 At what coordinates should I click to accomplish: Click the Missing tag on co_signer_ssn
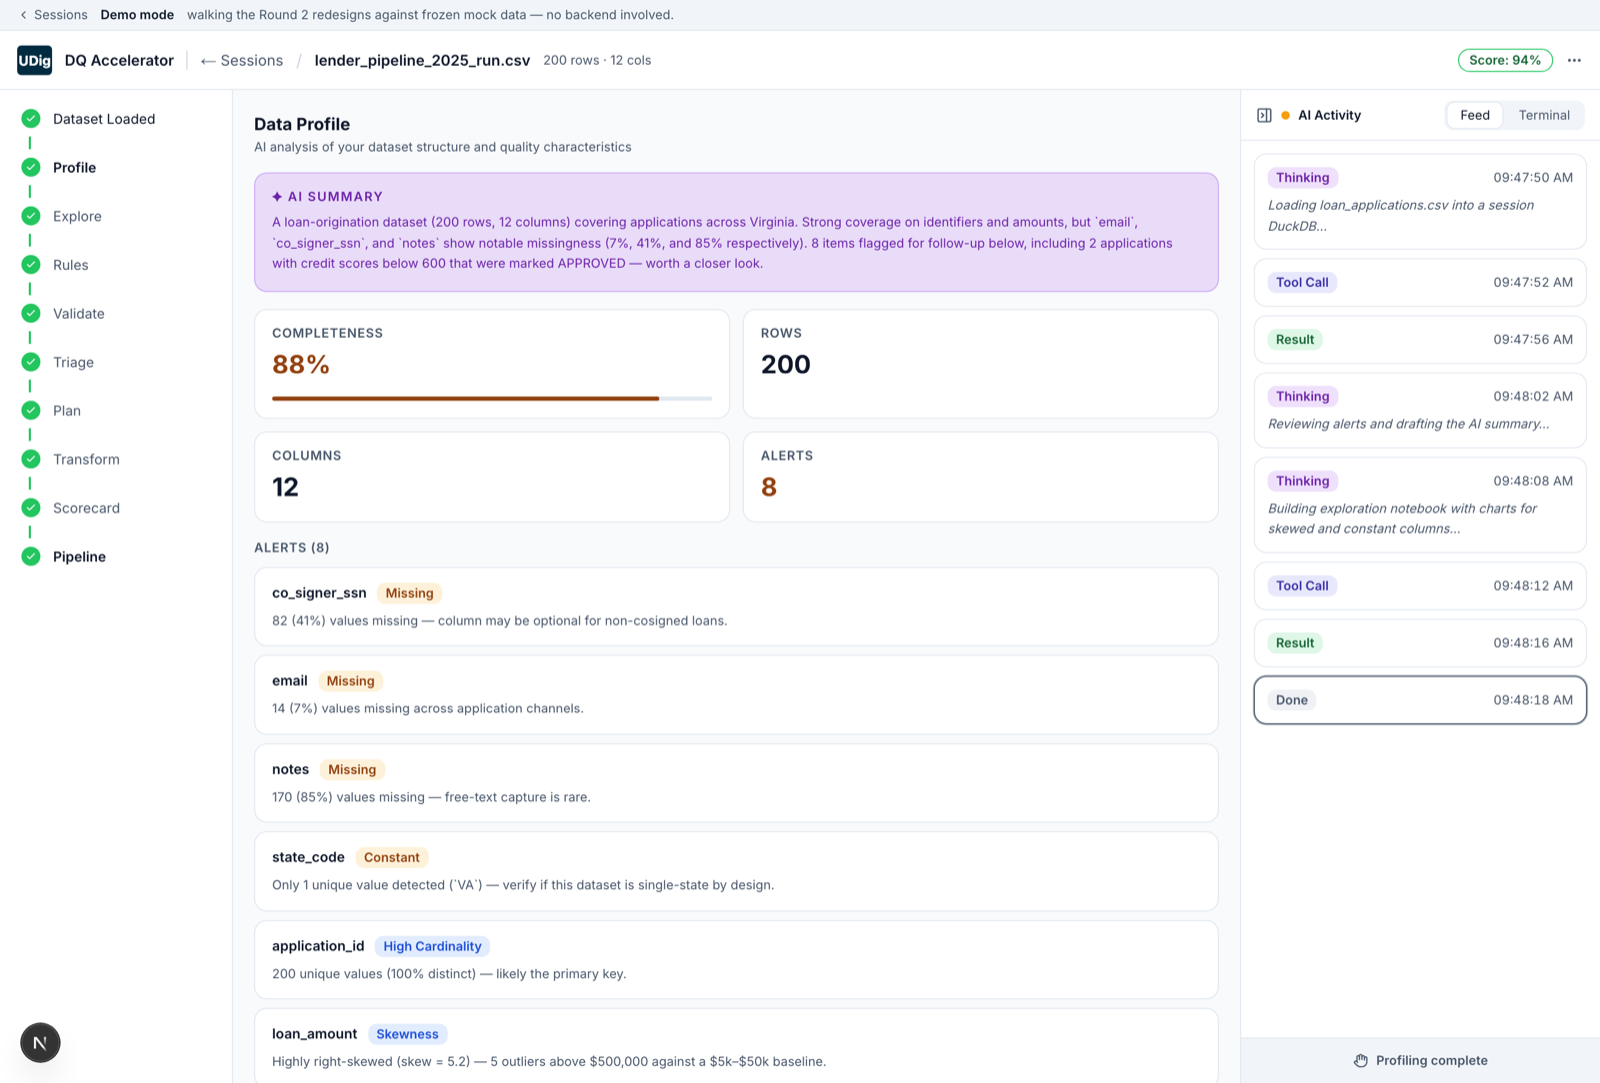pos(410,593)
